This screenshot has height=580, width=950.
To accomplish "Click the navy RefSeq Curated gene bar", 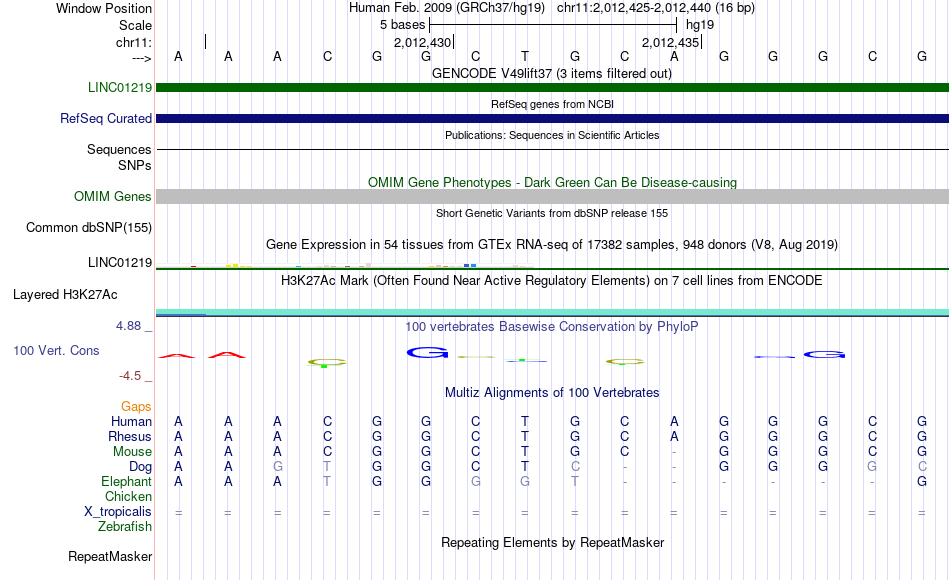I will point(552,118).
